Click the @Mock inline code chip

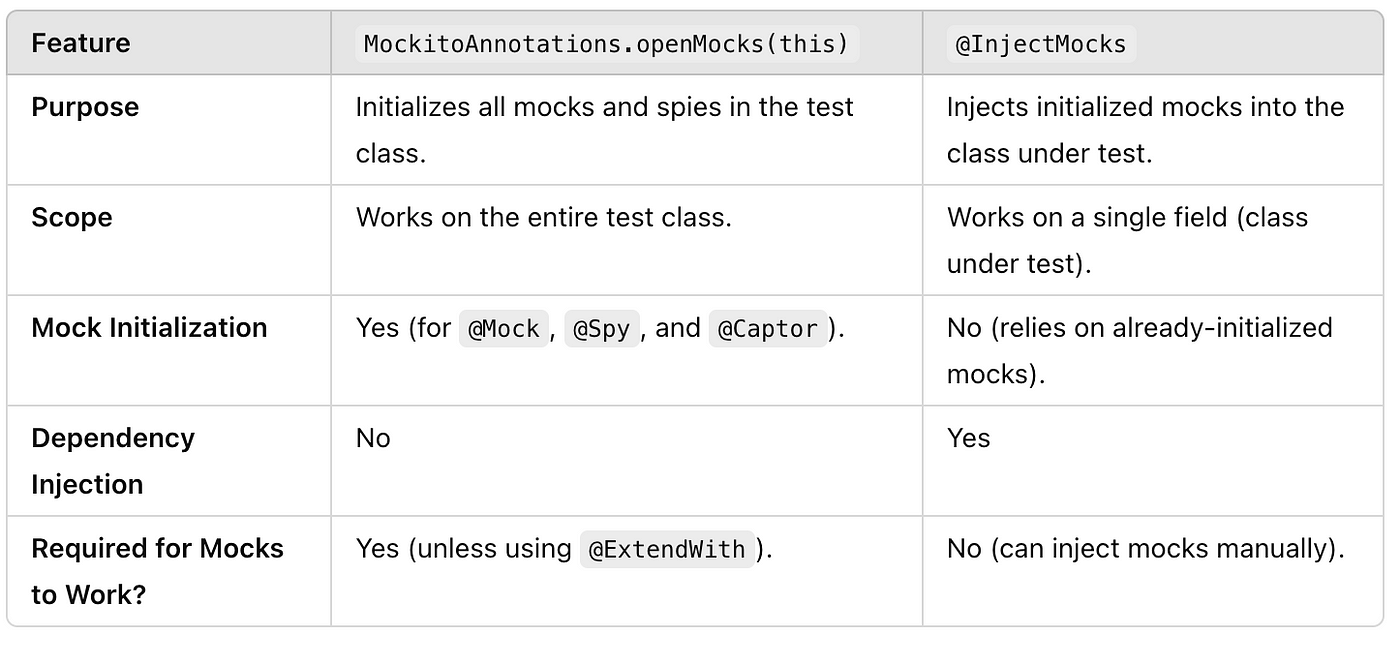pos(504,329)
